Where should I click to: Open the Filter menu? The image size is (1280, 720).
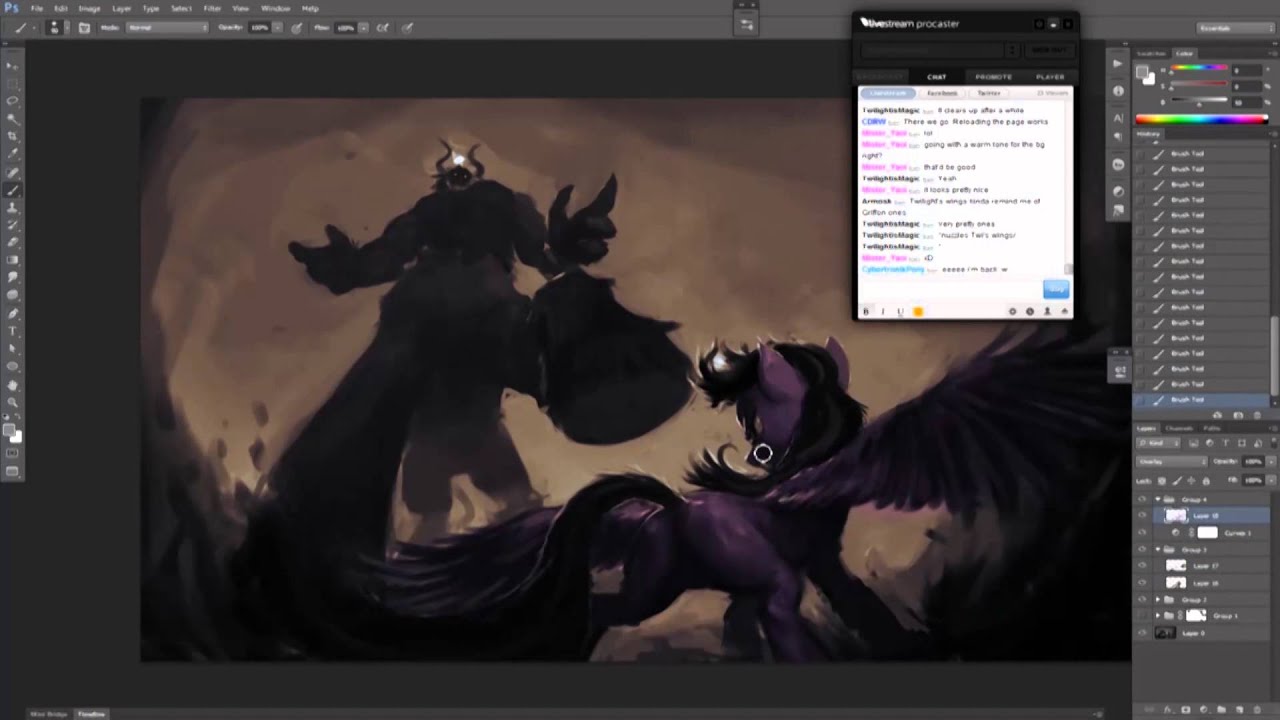(x=212, y=8)
